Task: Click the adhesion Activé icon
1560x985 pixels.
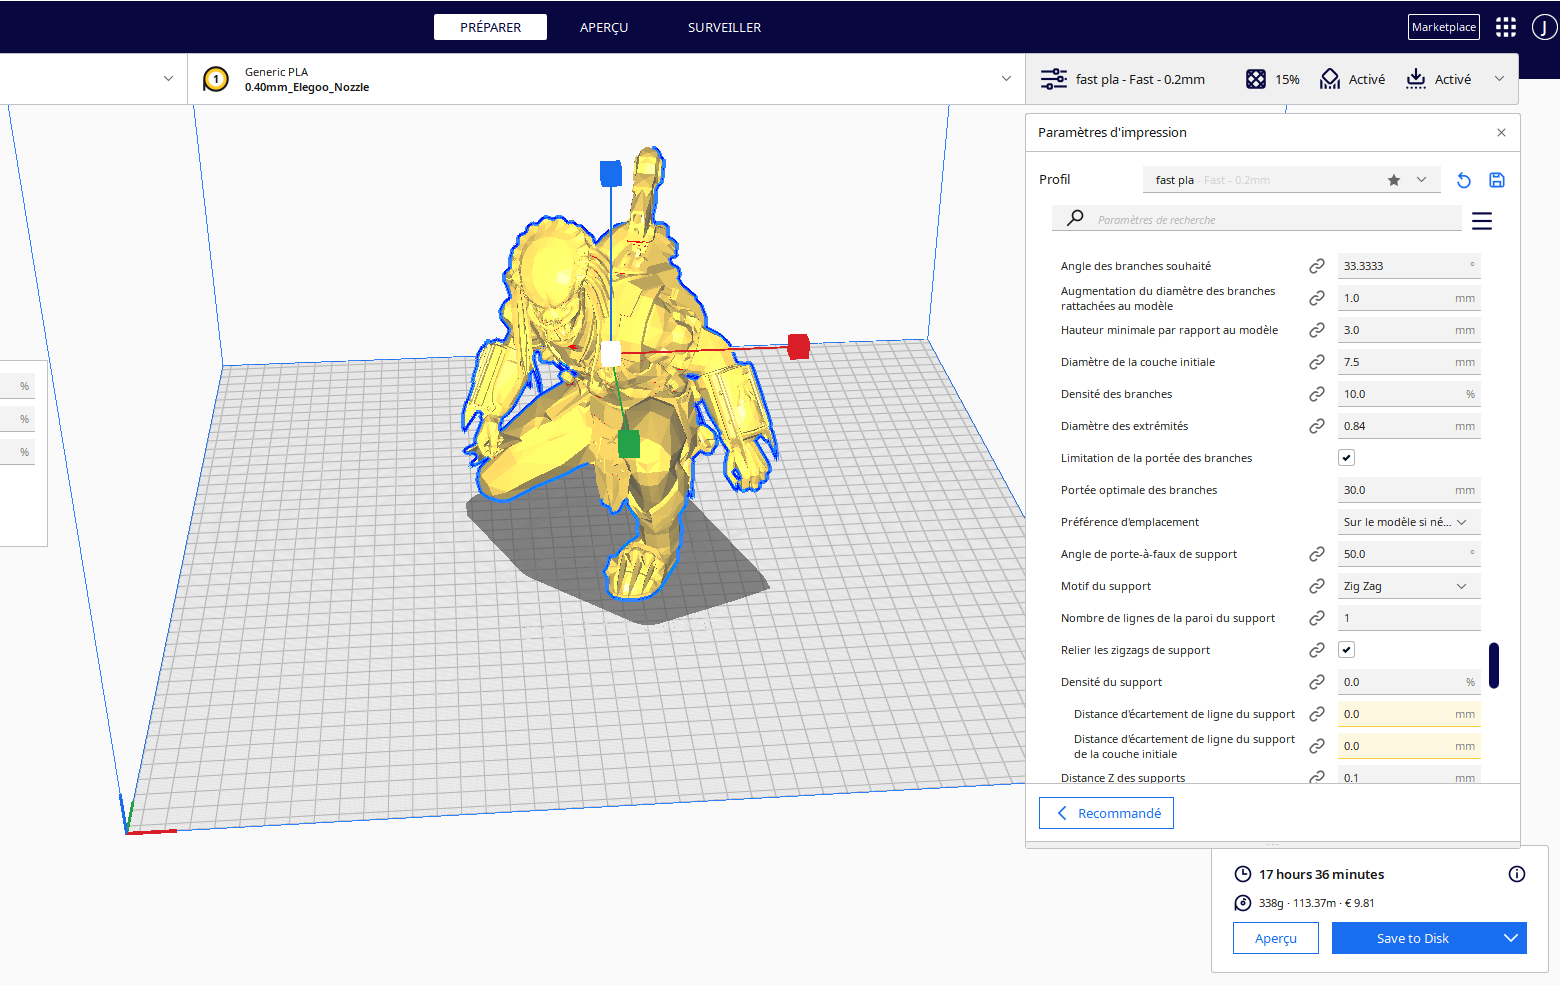Action: coord(1416,79)
